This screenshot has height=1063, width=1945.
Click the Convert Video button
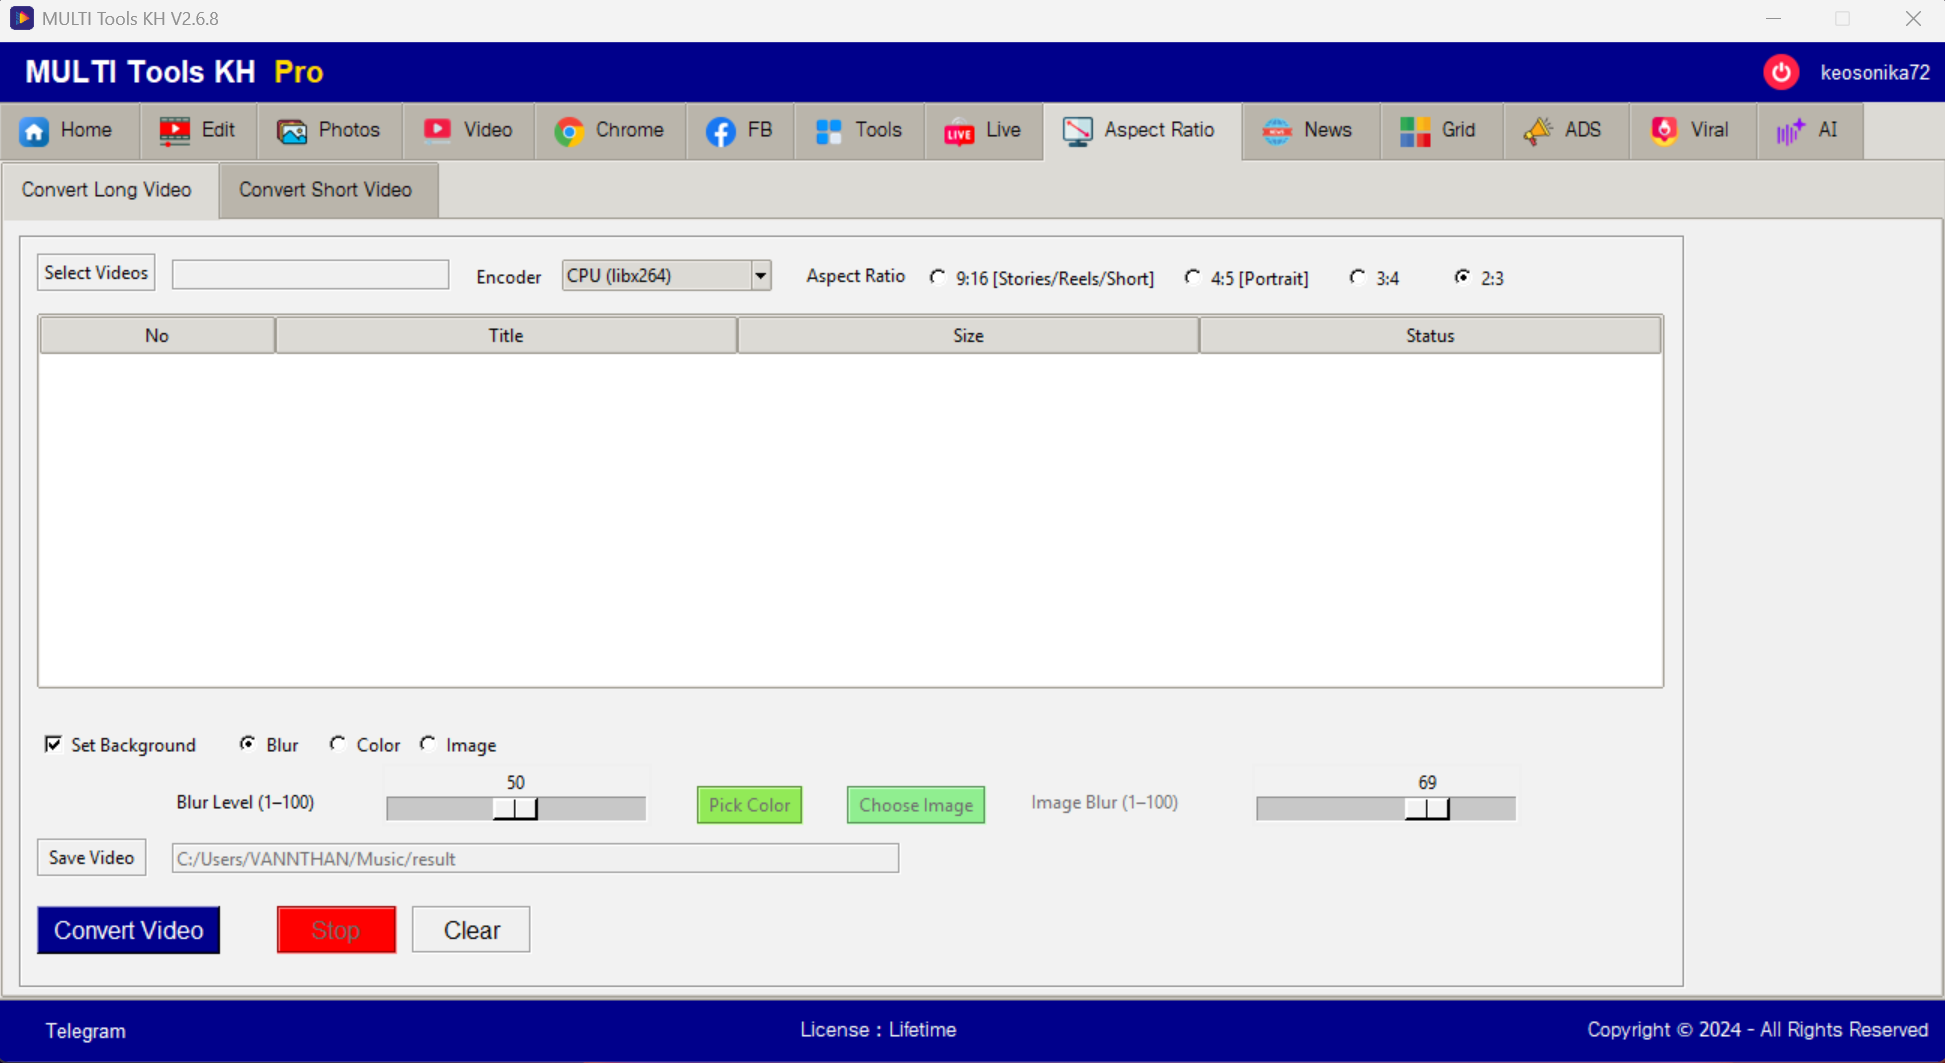coord(128,930)
